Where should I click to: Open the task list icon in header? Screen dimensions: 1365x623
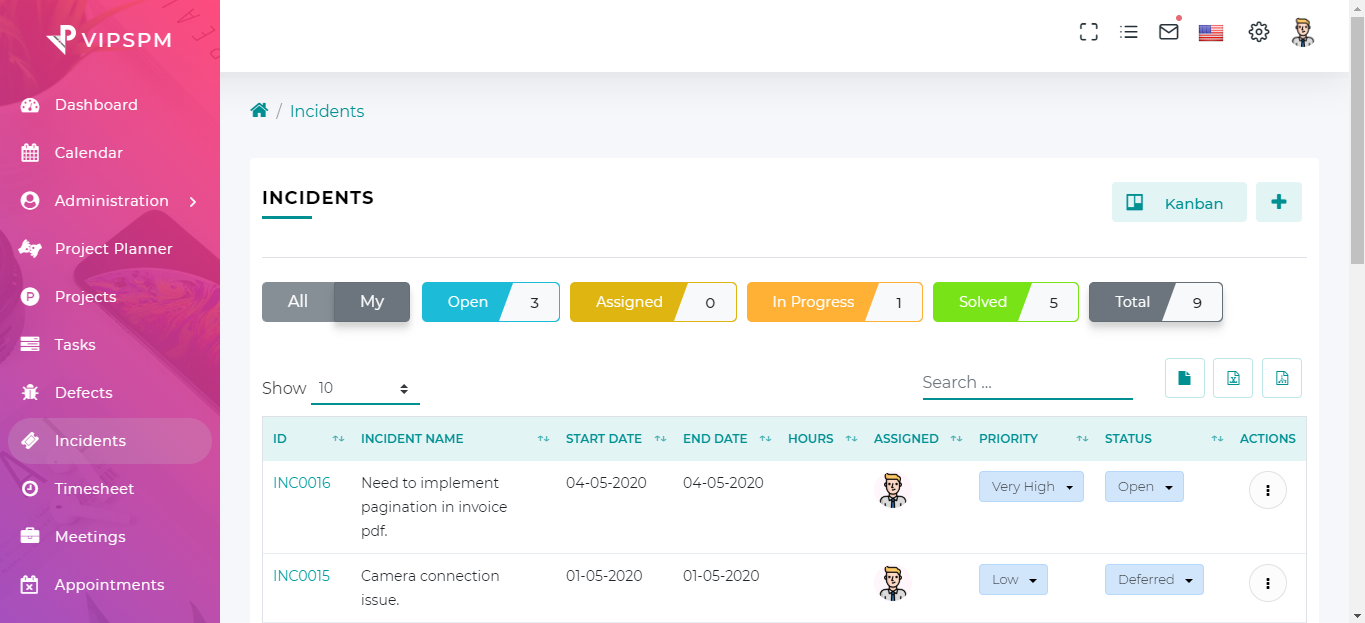1129,32
